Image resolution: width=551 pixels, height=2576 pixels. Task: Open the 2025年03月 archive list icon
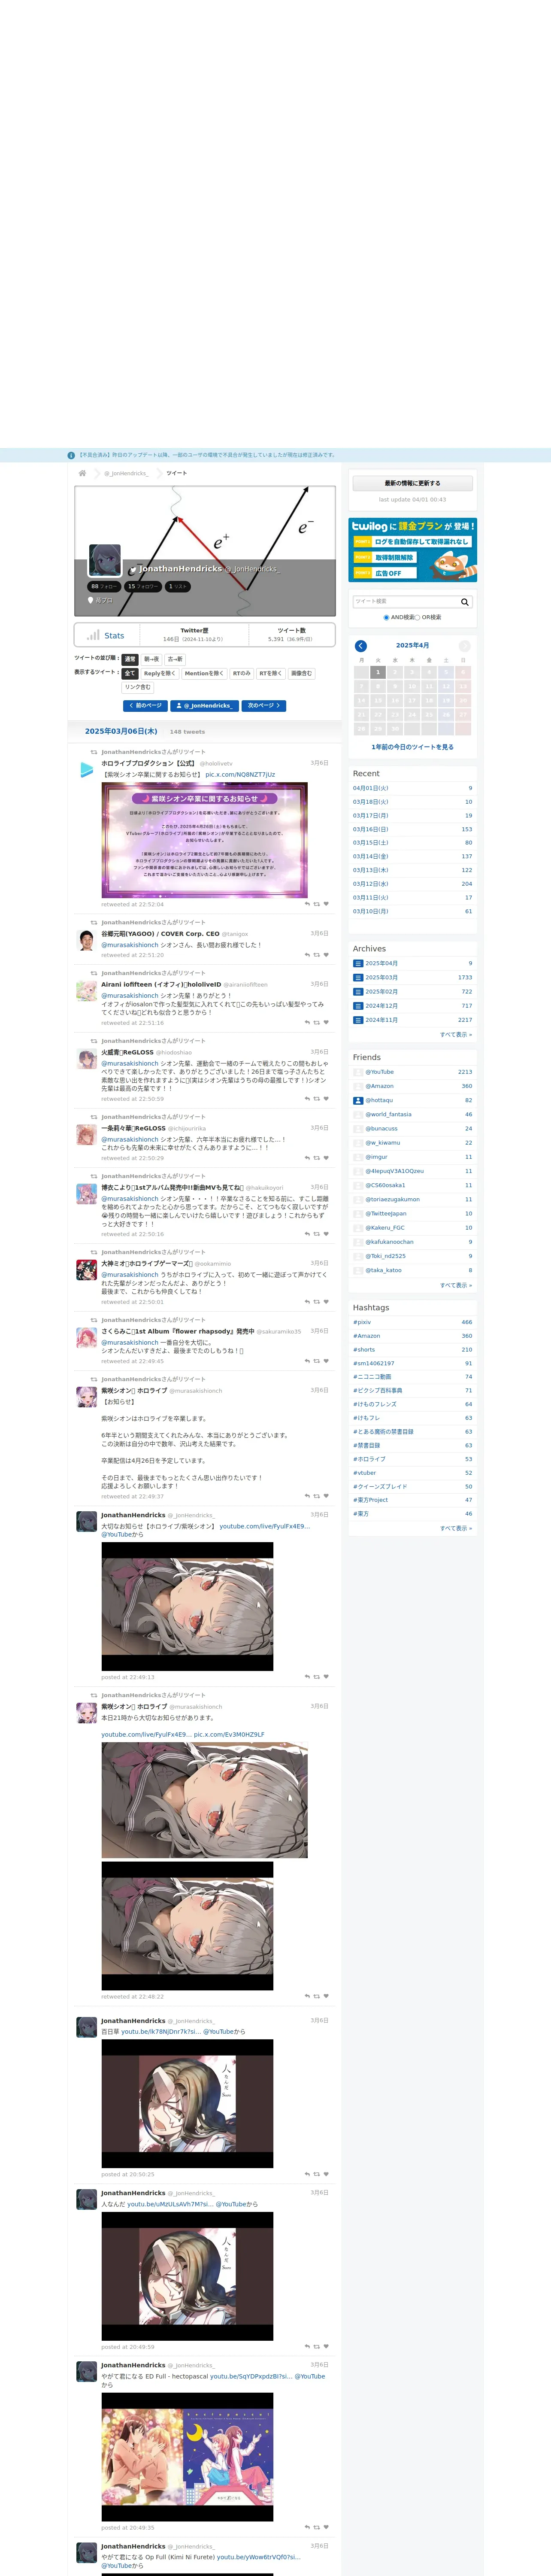click(x=358, y=978)
